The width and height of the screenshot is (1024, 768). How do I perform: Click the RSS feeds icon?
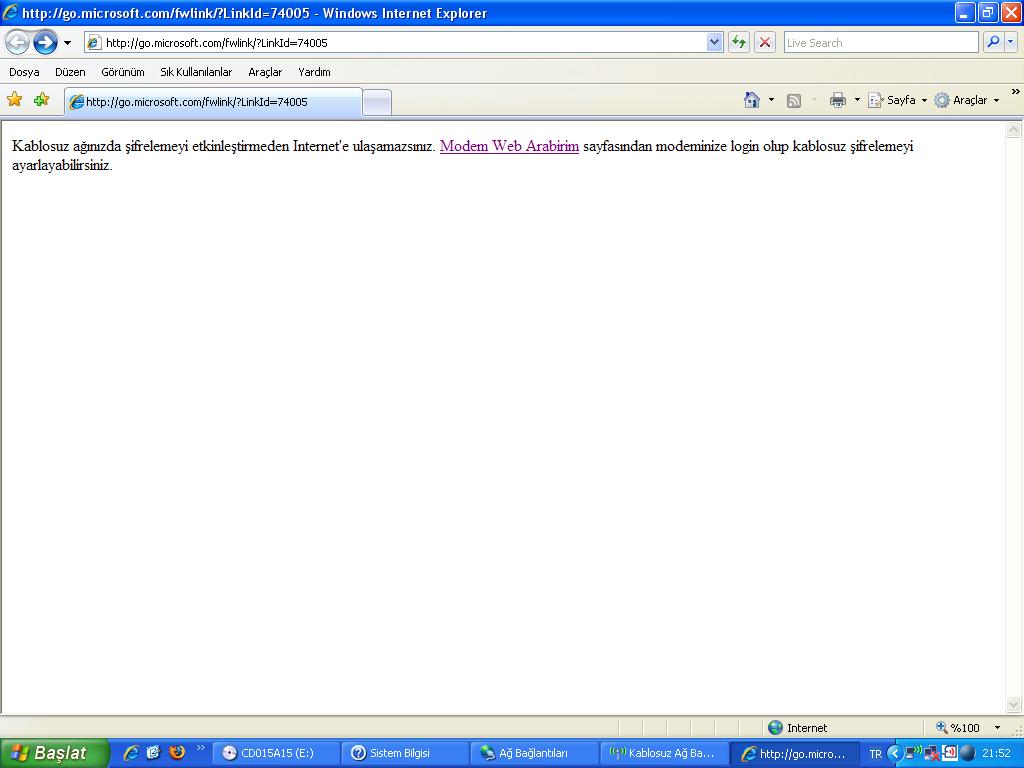pos(793,101)
